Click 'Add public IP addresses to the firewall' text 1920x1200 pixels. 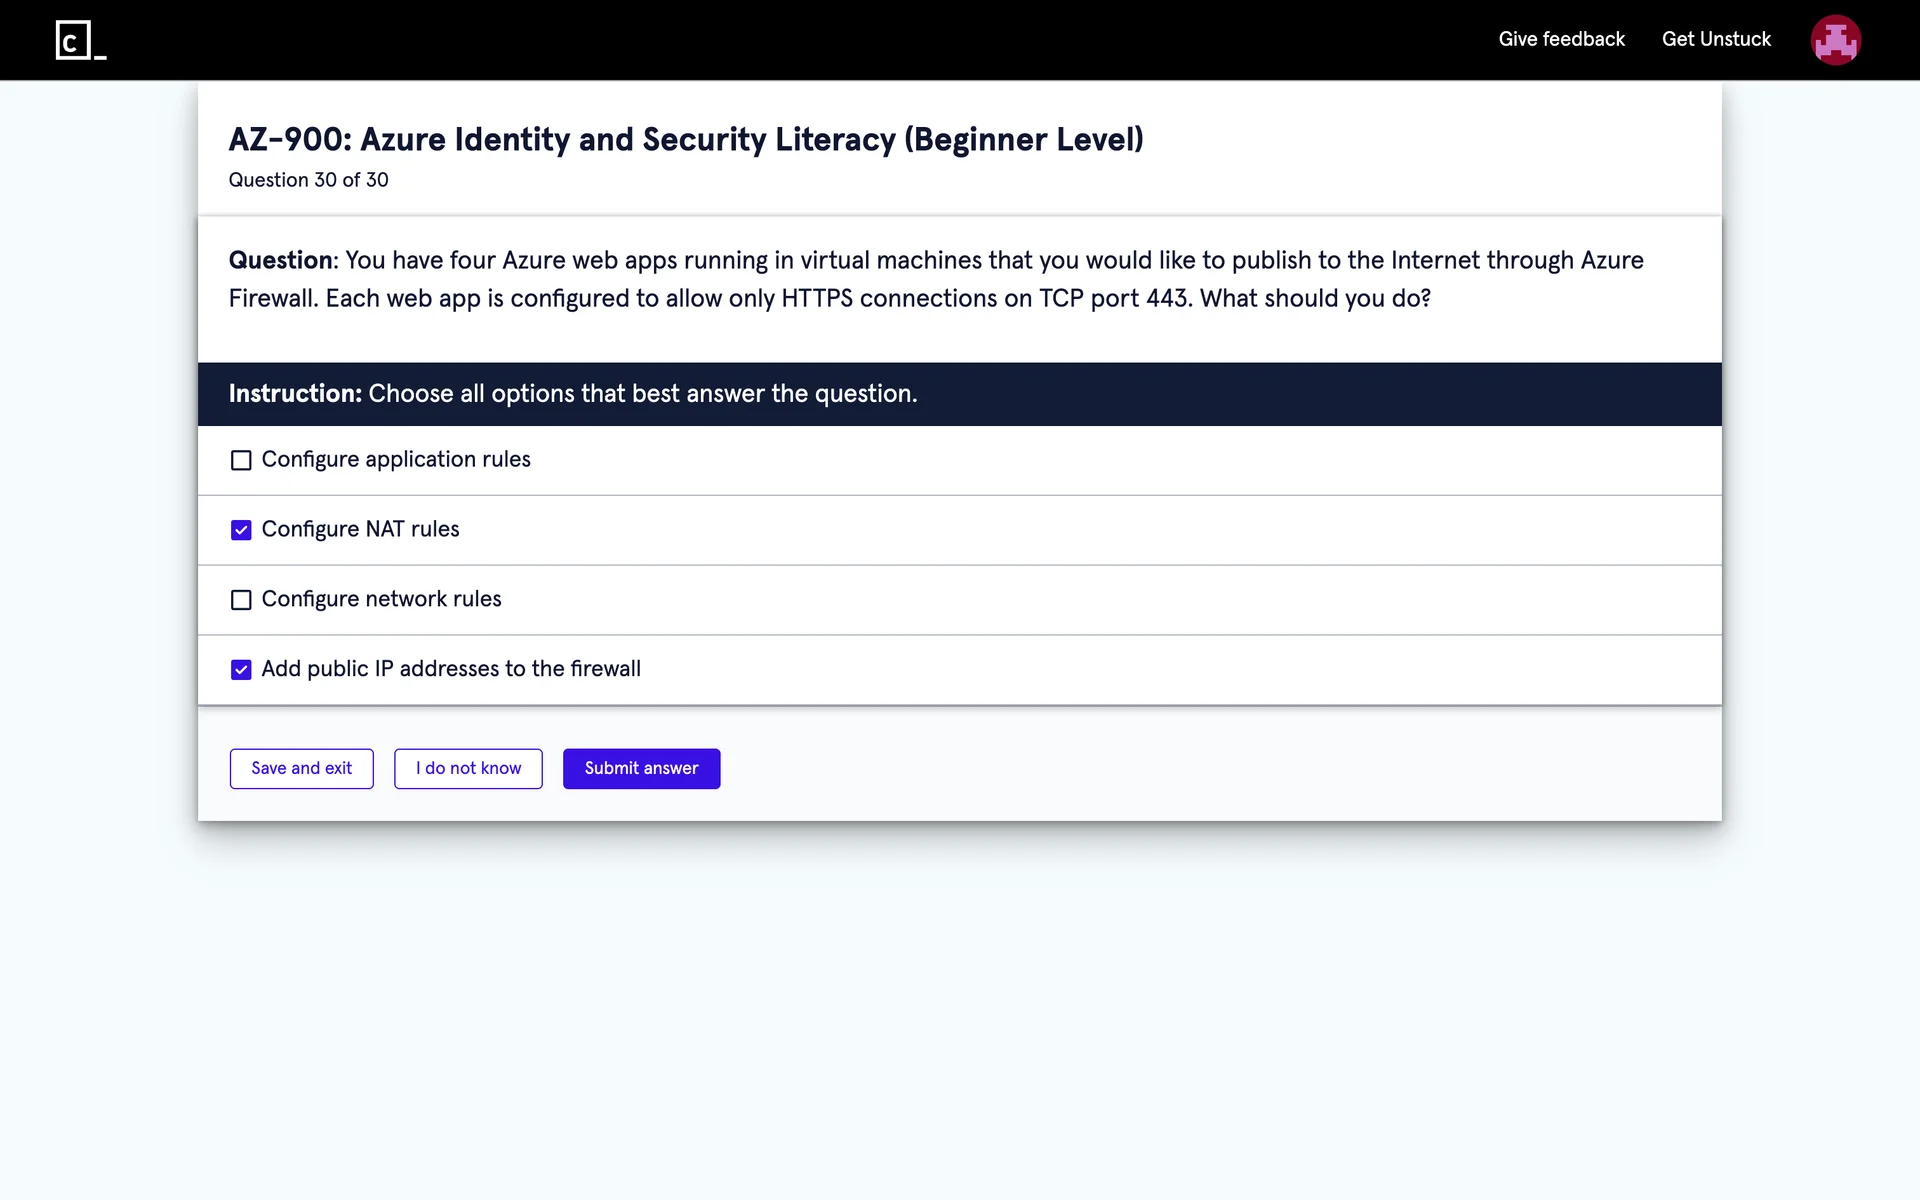pos(451,669)
